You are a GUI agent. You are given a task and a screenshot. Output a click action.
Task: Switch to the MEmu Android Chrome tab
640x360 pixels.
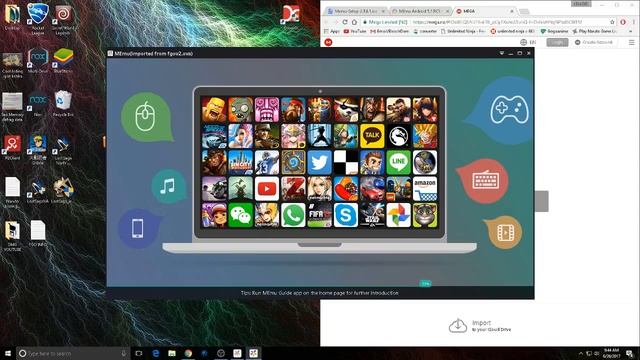click(420, 11)
